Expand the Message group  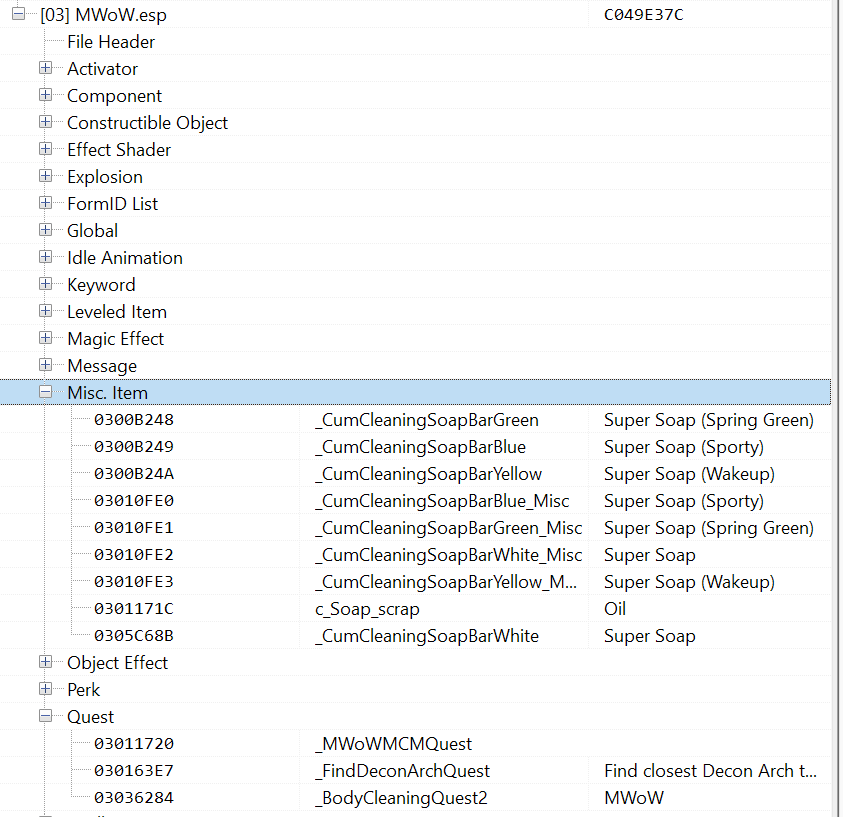click(x=46, y=364)
